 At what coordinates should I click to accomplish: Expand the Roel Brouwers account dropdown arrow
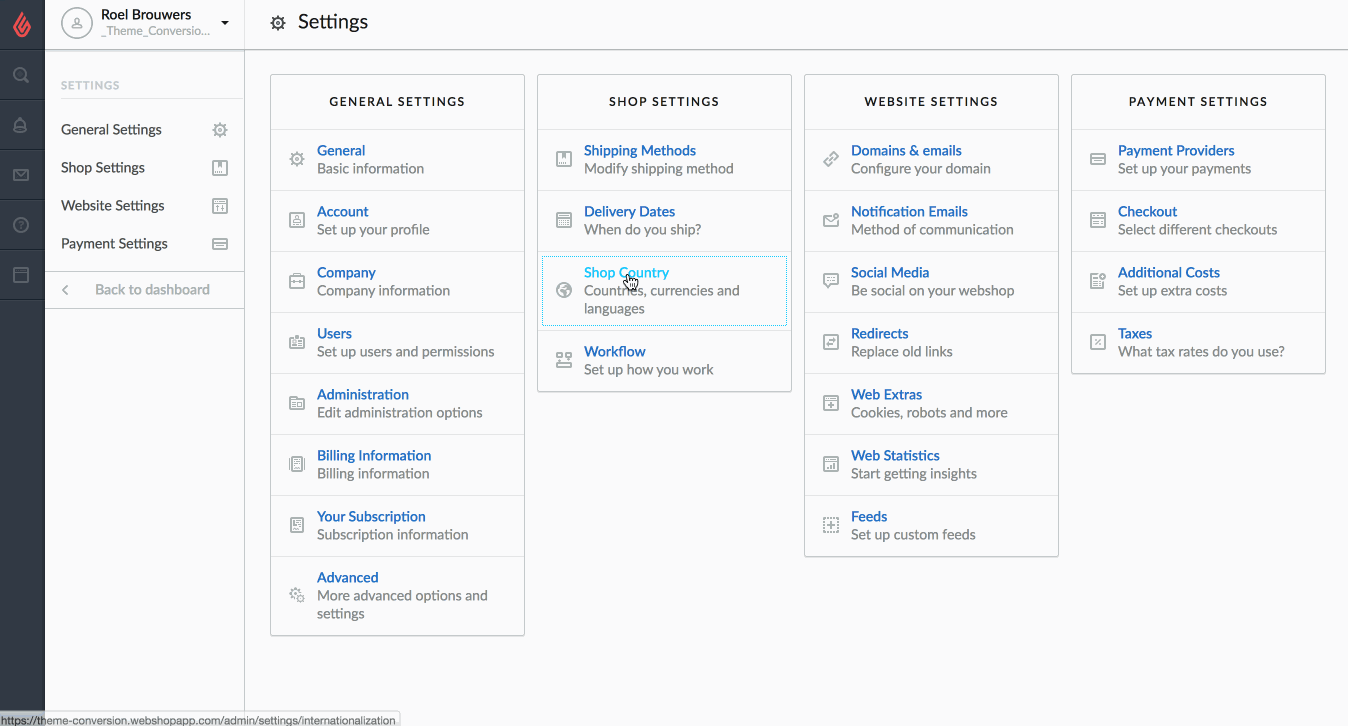(224, 23)
